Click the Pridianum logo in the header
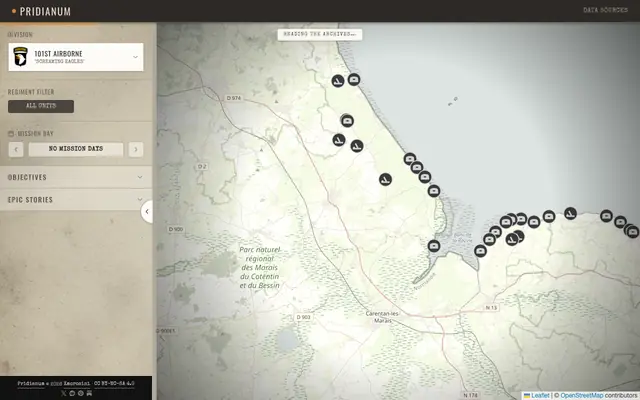This screenshot has width=640, height=400. [41, 11]
